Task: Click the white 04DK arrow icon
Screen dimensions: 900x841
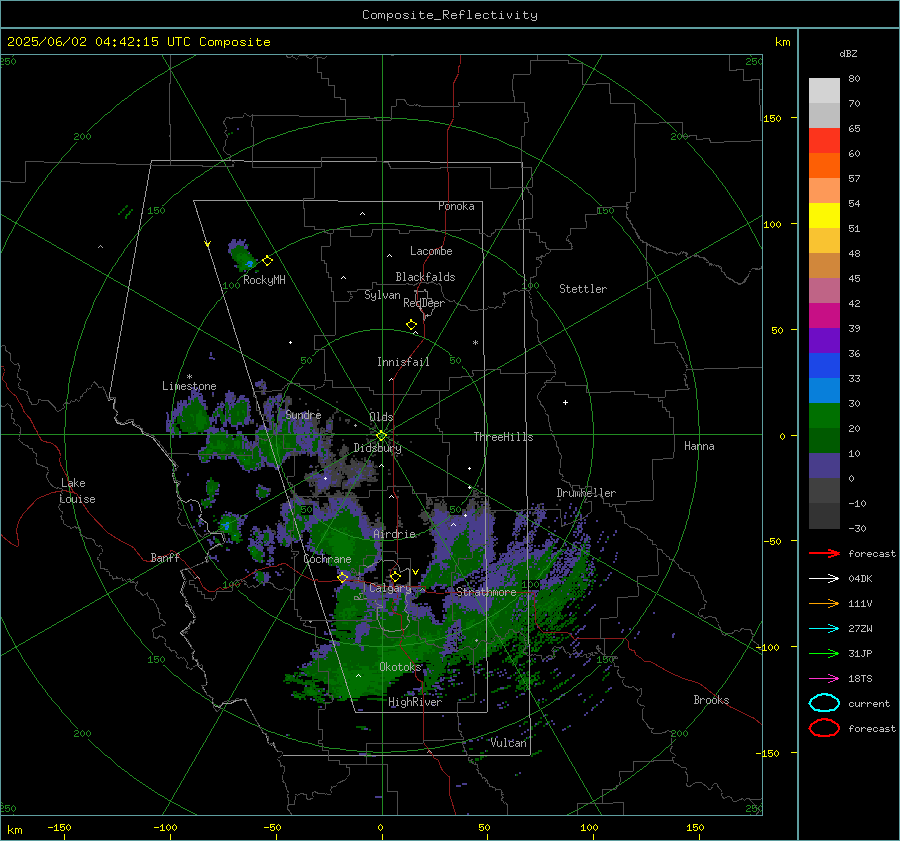Action: click(x=824, y=579)
